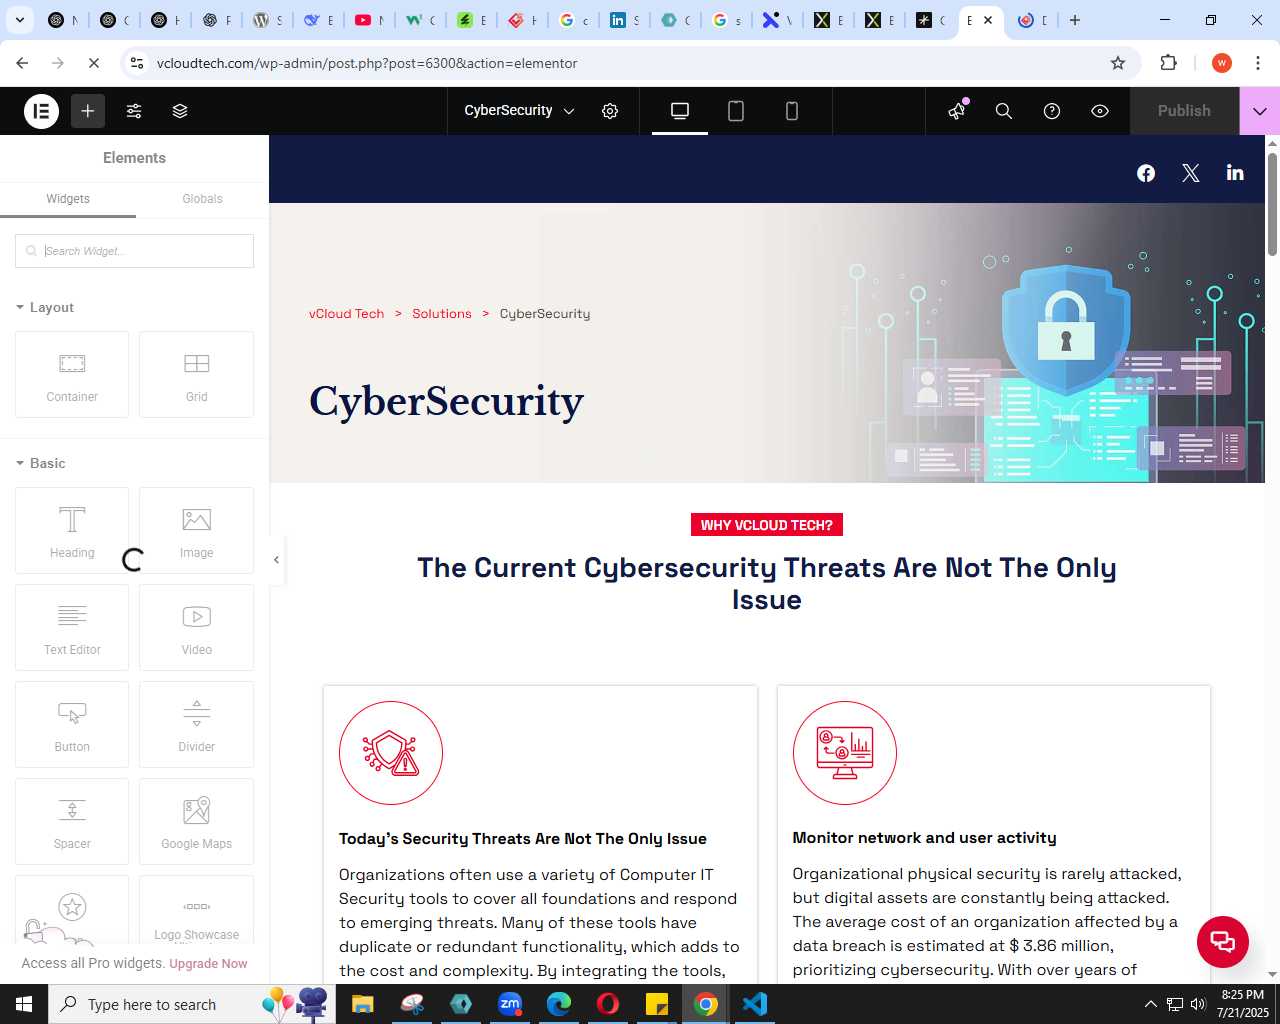Screen dimensions: 1280x1024
Task: Open the Help question mark icon
Action: (1052, 111)
